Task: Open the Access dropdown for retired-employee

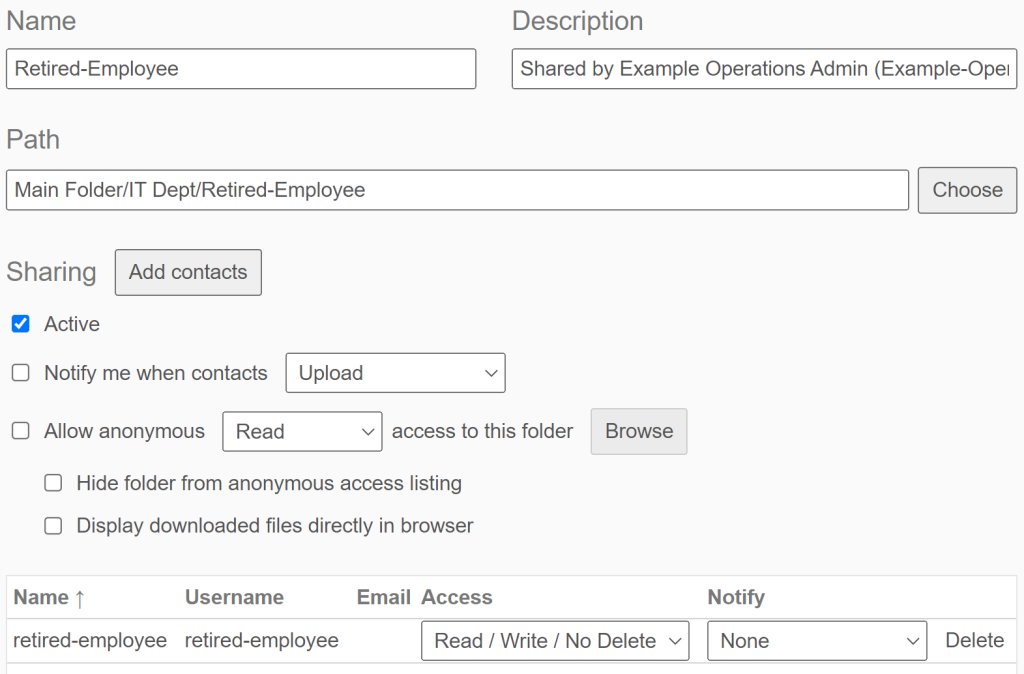Action: (555, 640)
